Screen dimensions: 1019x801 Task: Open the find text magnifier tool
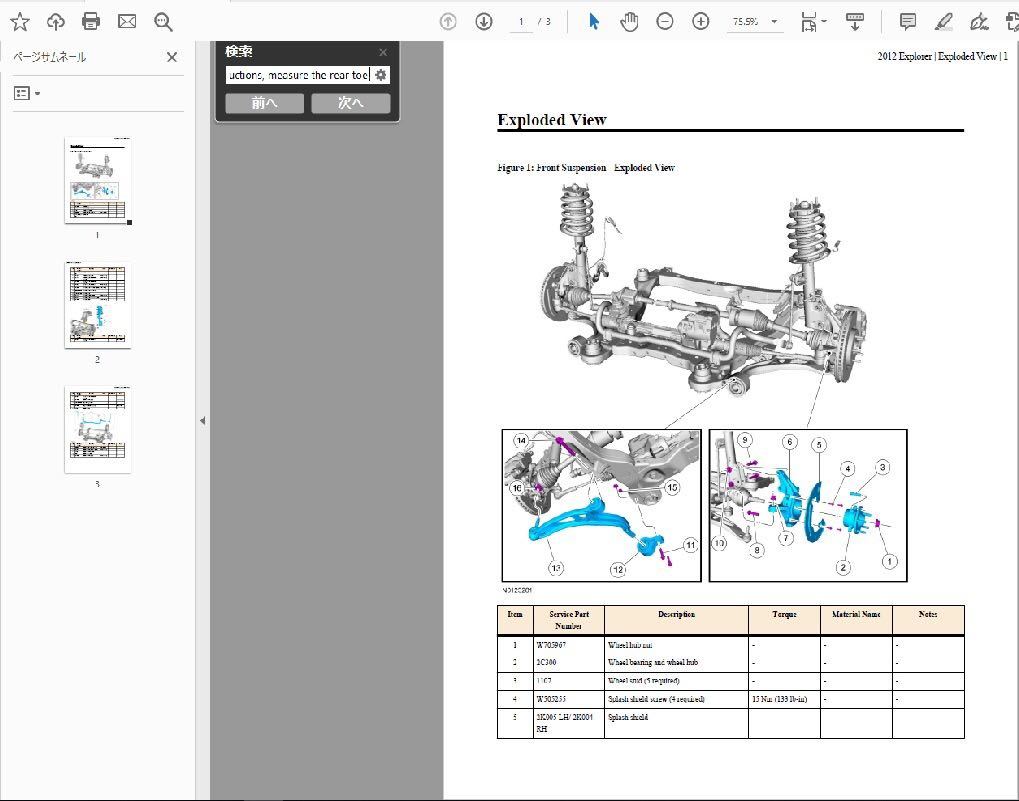tap(163, 22)
